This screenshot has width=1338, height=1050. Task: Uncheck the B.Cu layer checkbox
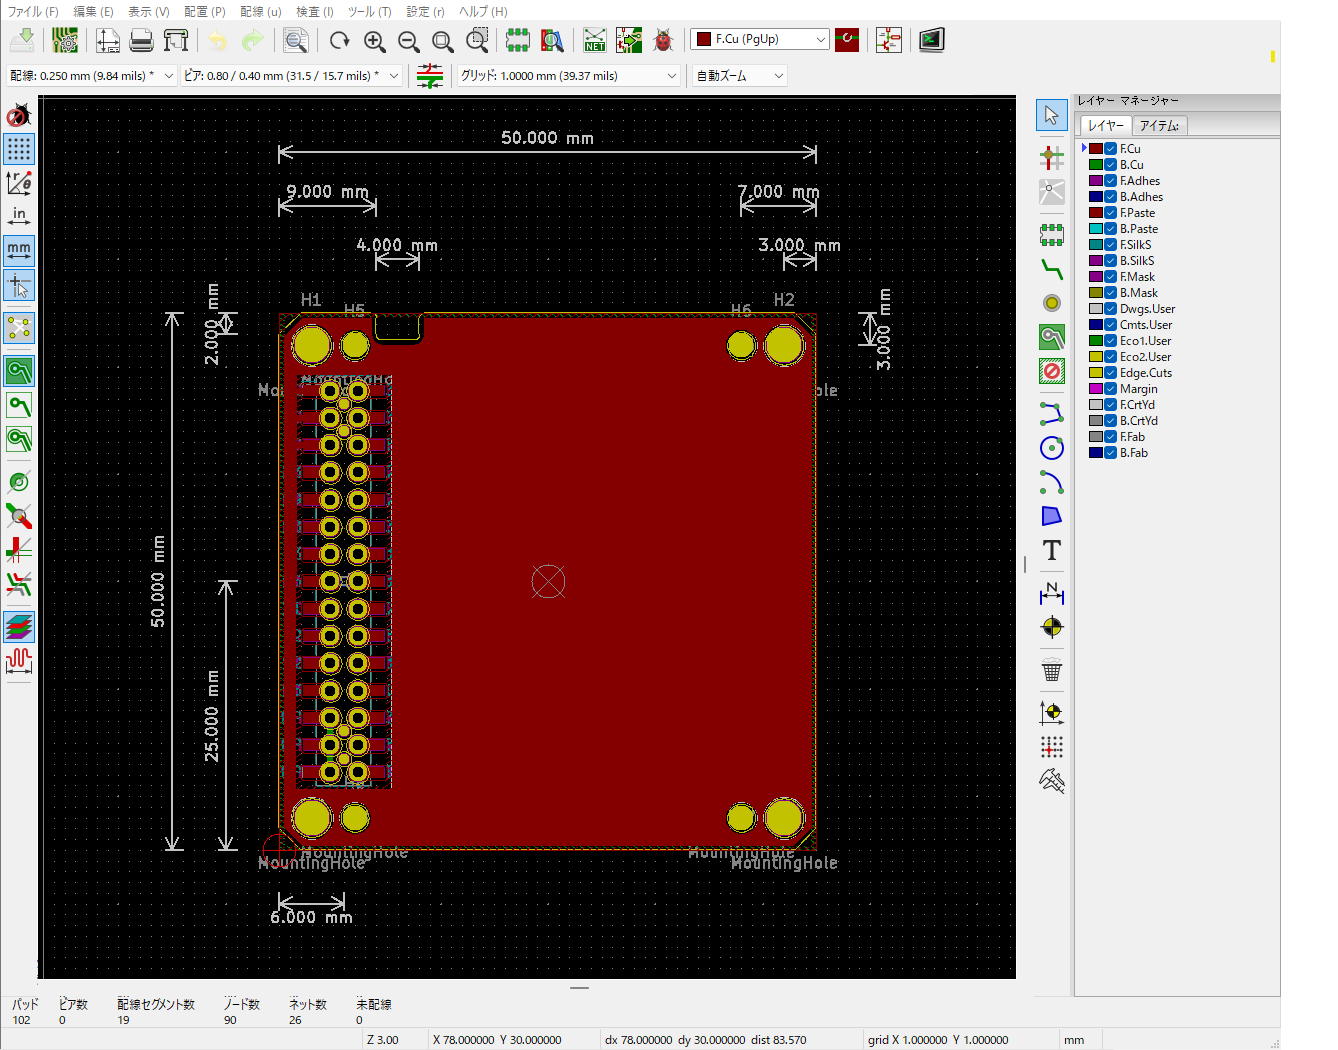pos(1111,165)
